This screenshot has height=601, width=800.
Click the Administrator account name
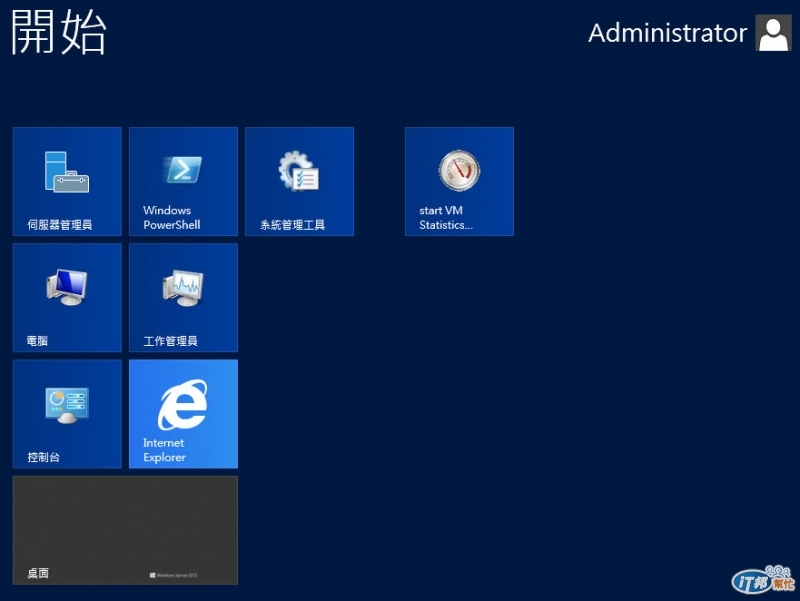[x=667, y=33]
